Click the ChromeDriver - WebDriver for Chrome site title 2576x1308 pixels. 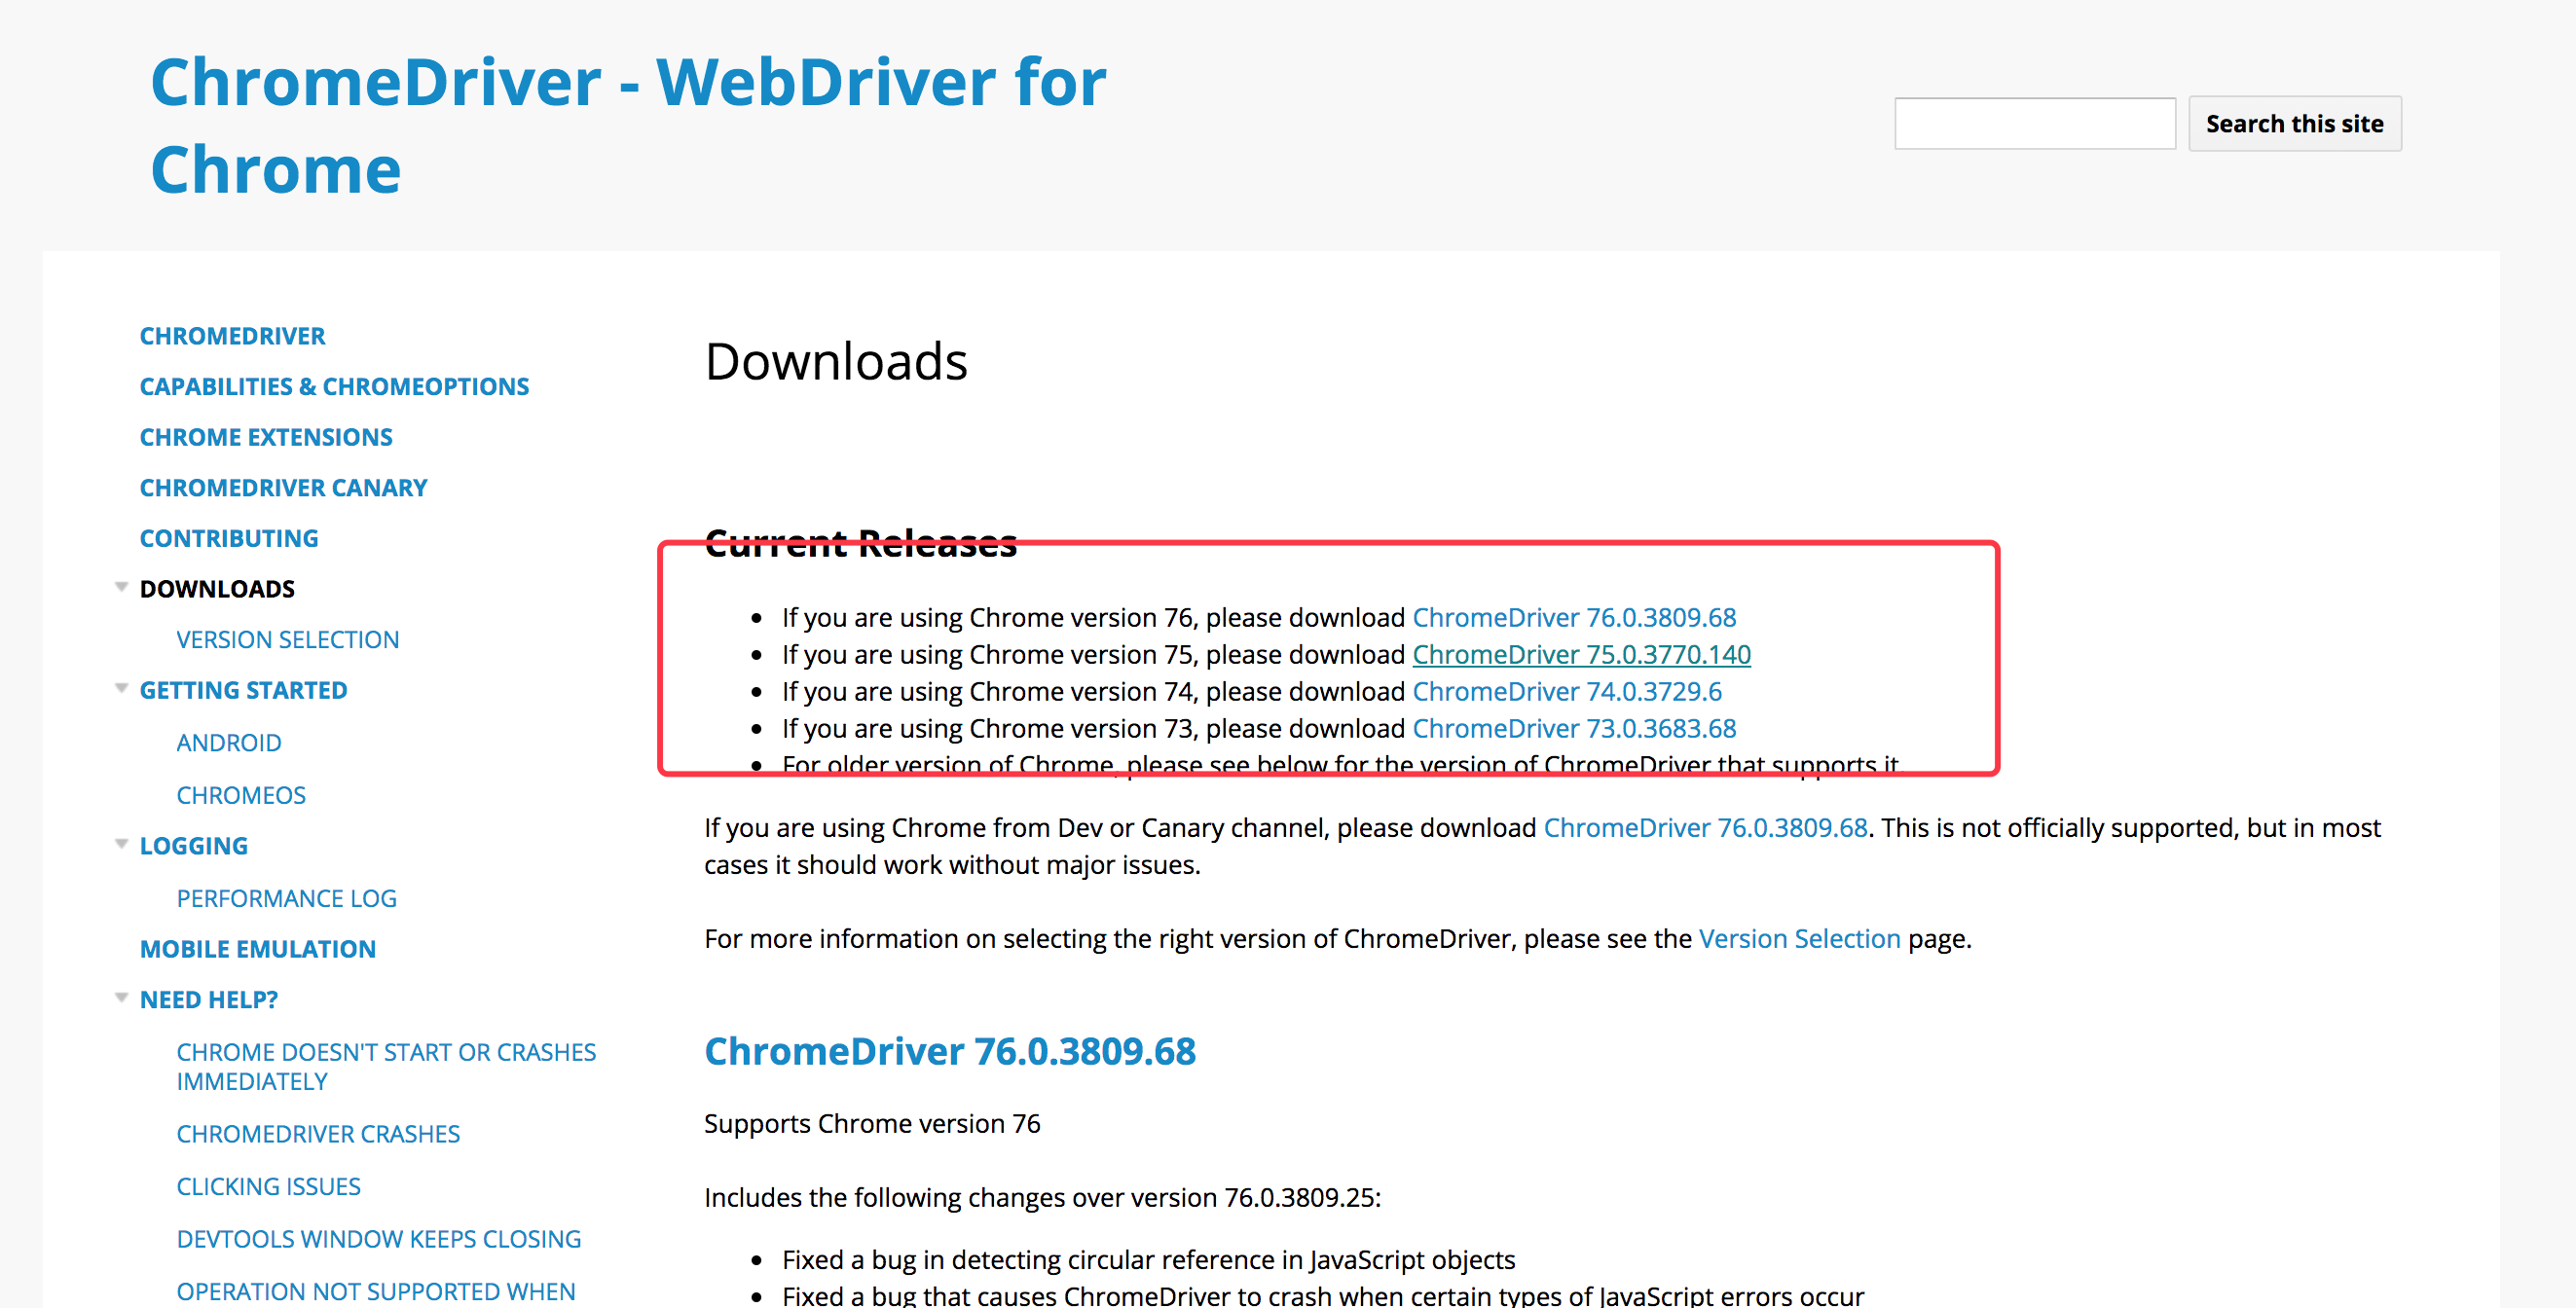(x=627, y=124)
